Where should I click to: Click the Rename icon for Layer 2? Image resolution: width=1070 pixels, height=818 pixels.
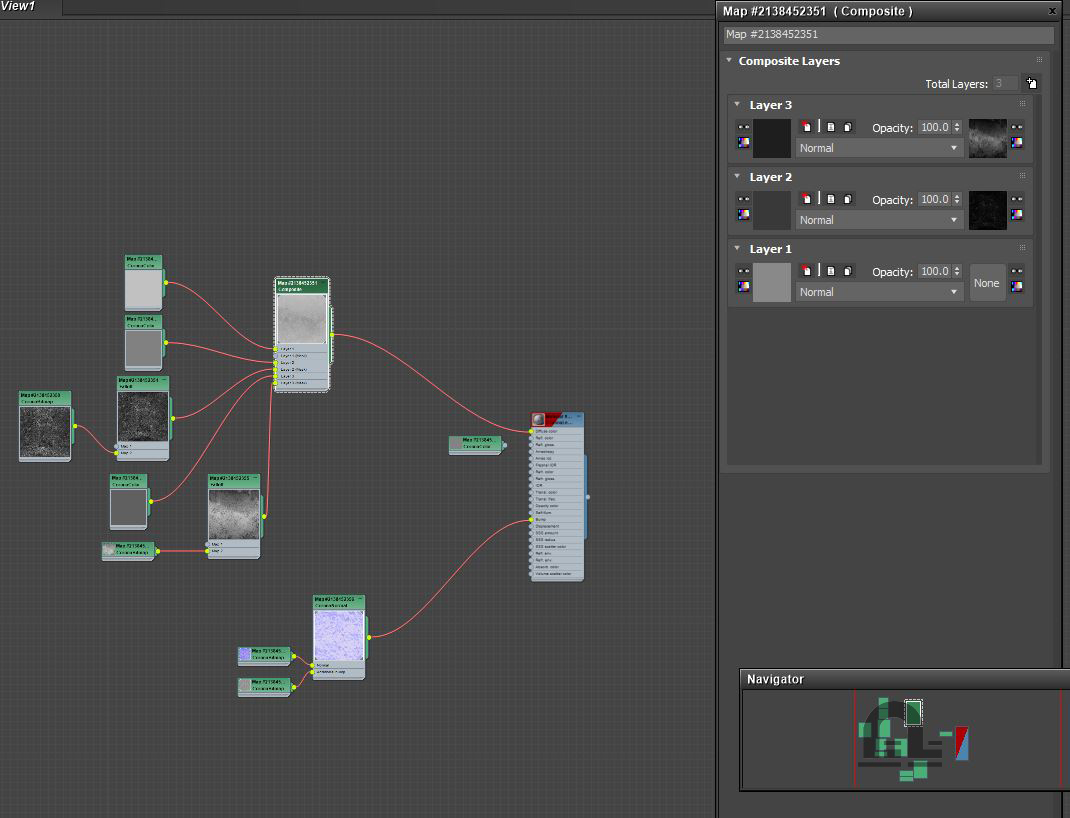(x=830, y=199)
